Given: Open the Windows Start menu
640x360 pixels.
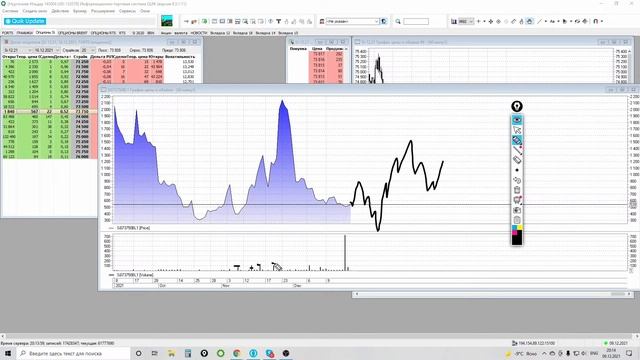Looking at the screenshot, I should pyautogui.click(x=8, y=353).
